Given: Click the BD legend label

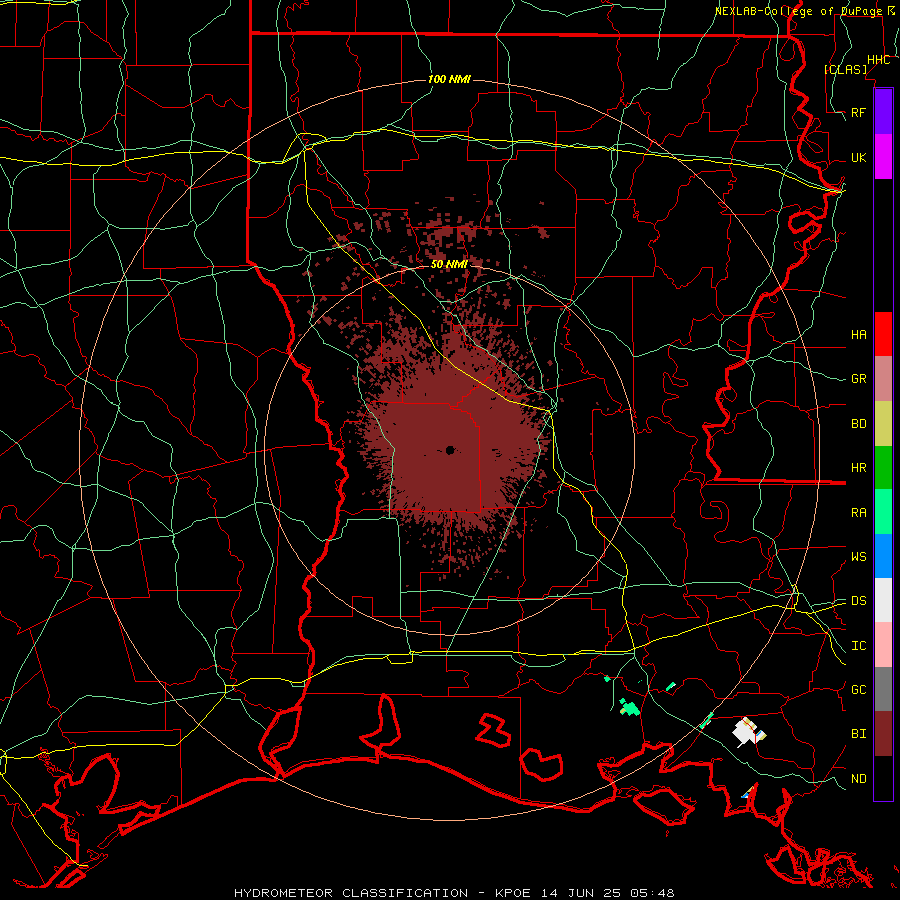Looking at the screenshot, I should click(x=858, y=424).
